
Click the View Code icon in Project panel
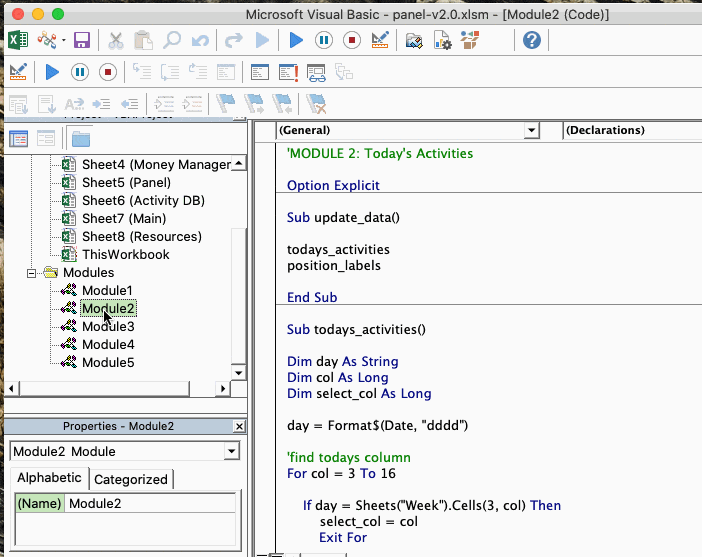pyautogui.click(x=18, y=138)
